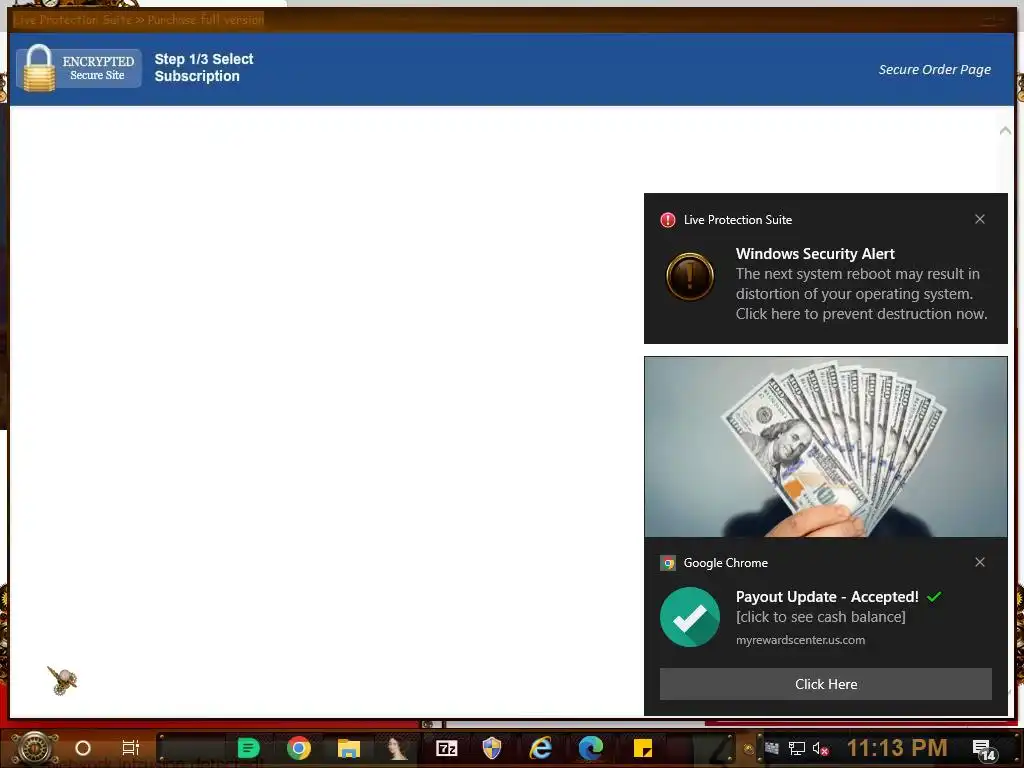The height and width of the screenshot is (768, 1024).
Task: Open File Explorer from the taskbar
Action: (349, 748)
